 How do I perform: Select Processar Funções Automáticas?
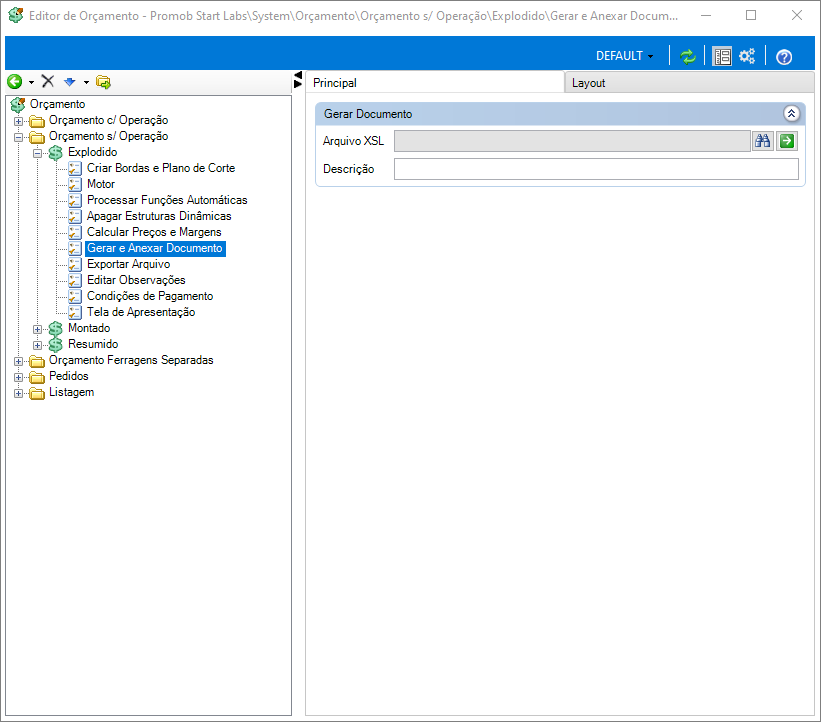[x=167, y=200]
